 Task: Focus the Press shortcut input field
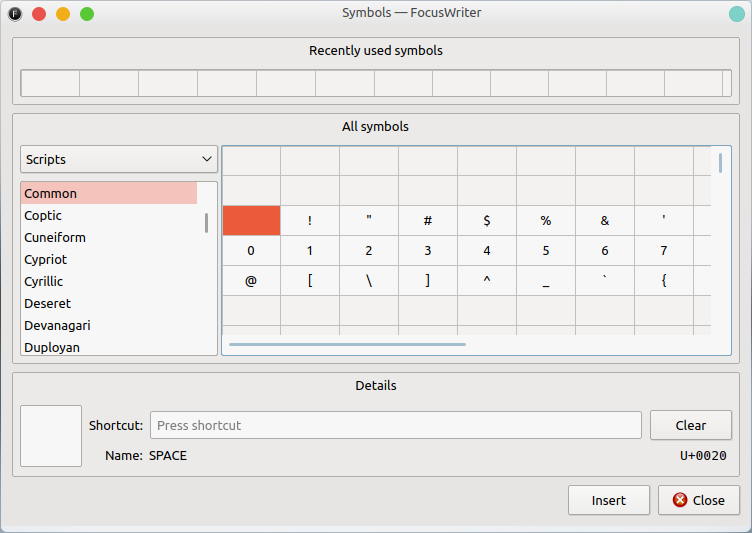(x=395, y=425)
